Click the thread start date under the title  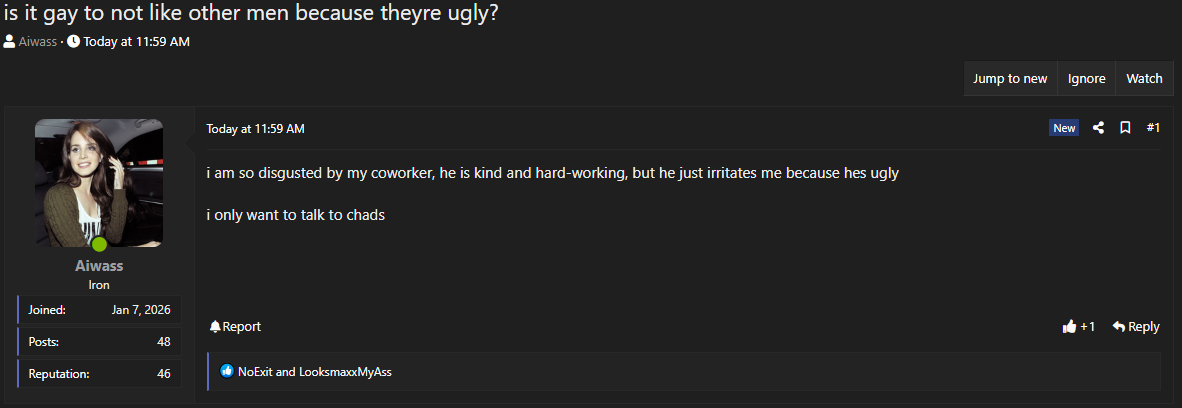pos(137,42)
